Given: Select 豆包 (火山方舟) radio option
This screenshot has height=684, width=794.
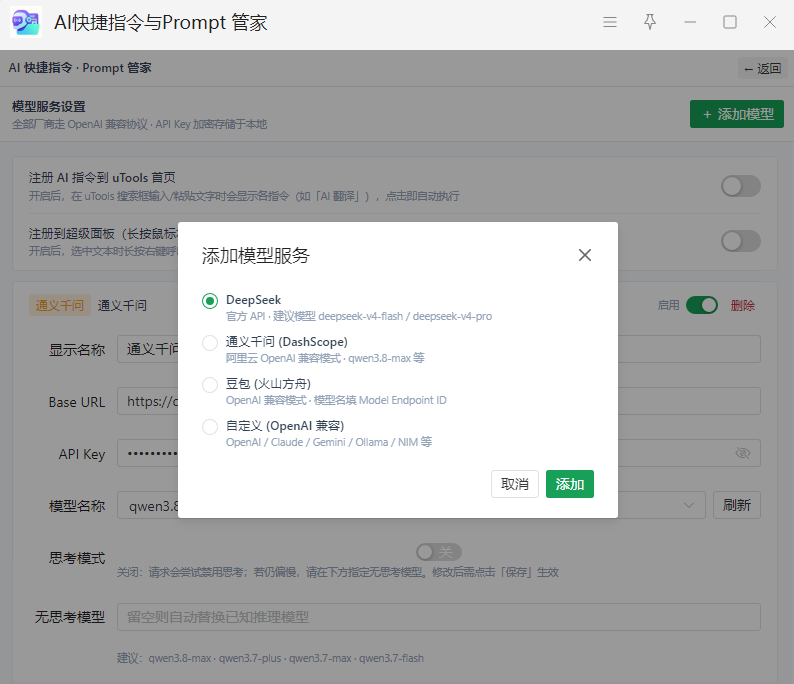Looking at the screenshot, I should click(210, 385).
